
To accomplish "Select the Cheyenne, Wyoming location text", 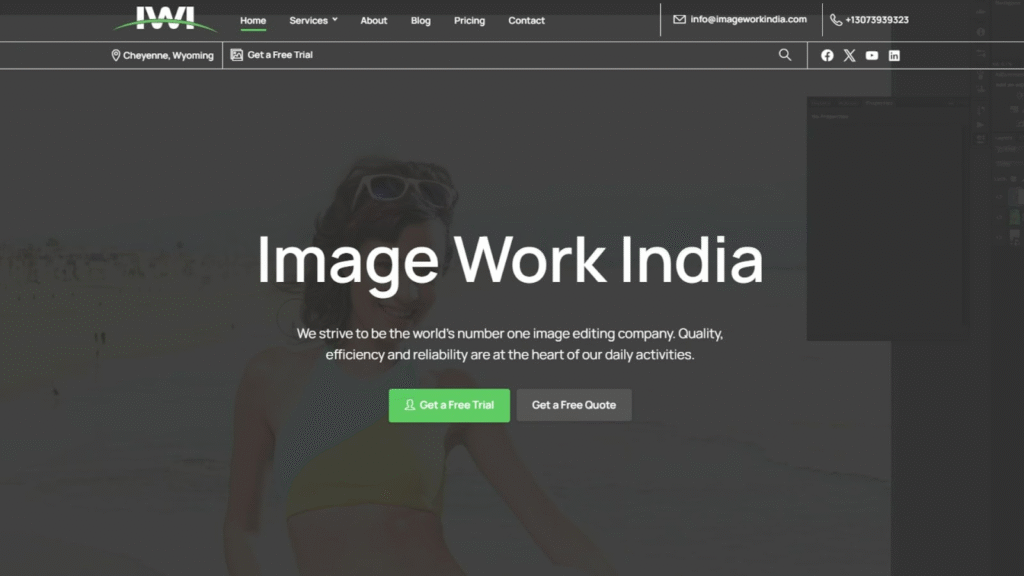I will pos(168,56).
